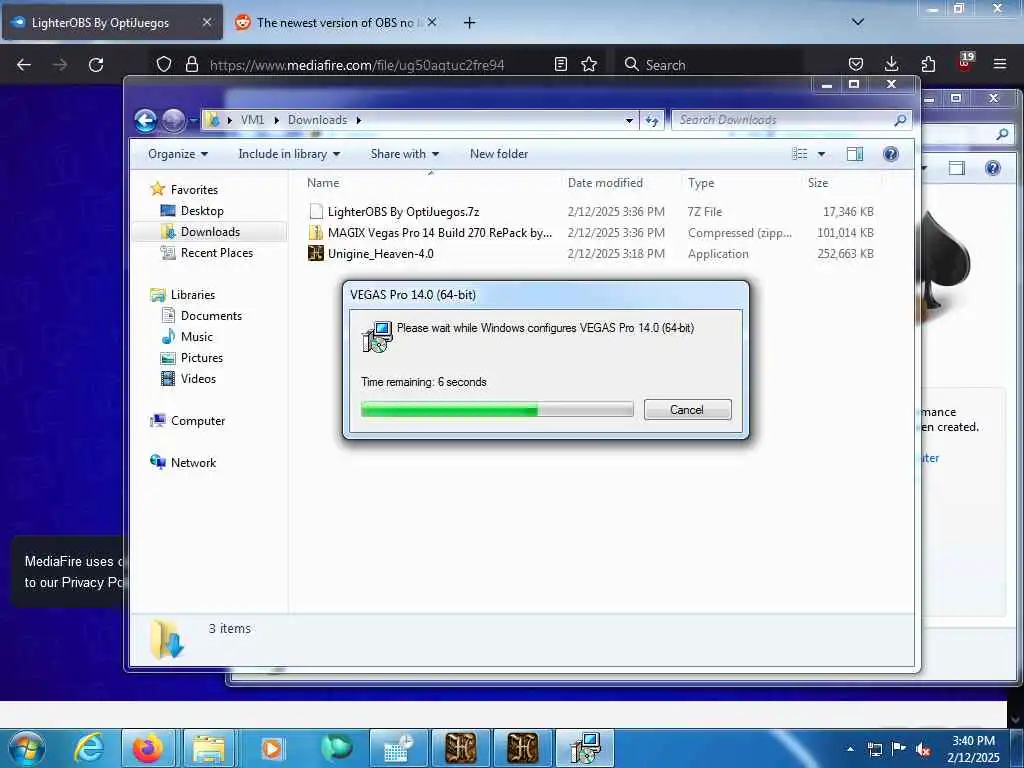Open Firefox downloads panel

tap(891, 64)
